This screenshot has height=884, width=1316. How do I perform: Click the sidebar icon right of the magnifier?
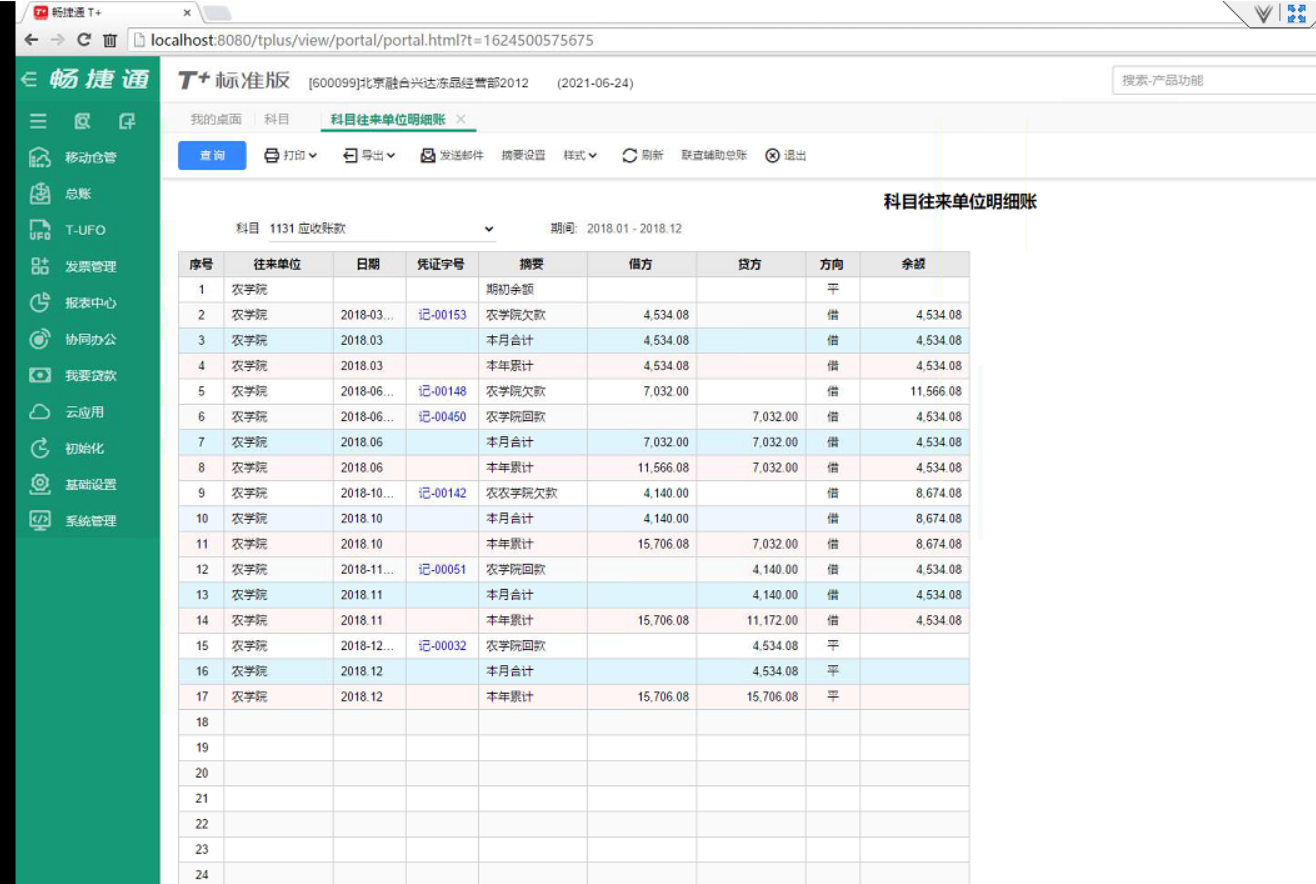(x=127, y=121)
